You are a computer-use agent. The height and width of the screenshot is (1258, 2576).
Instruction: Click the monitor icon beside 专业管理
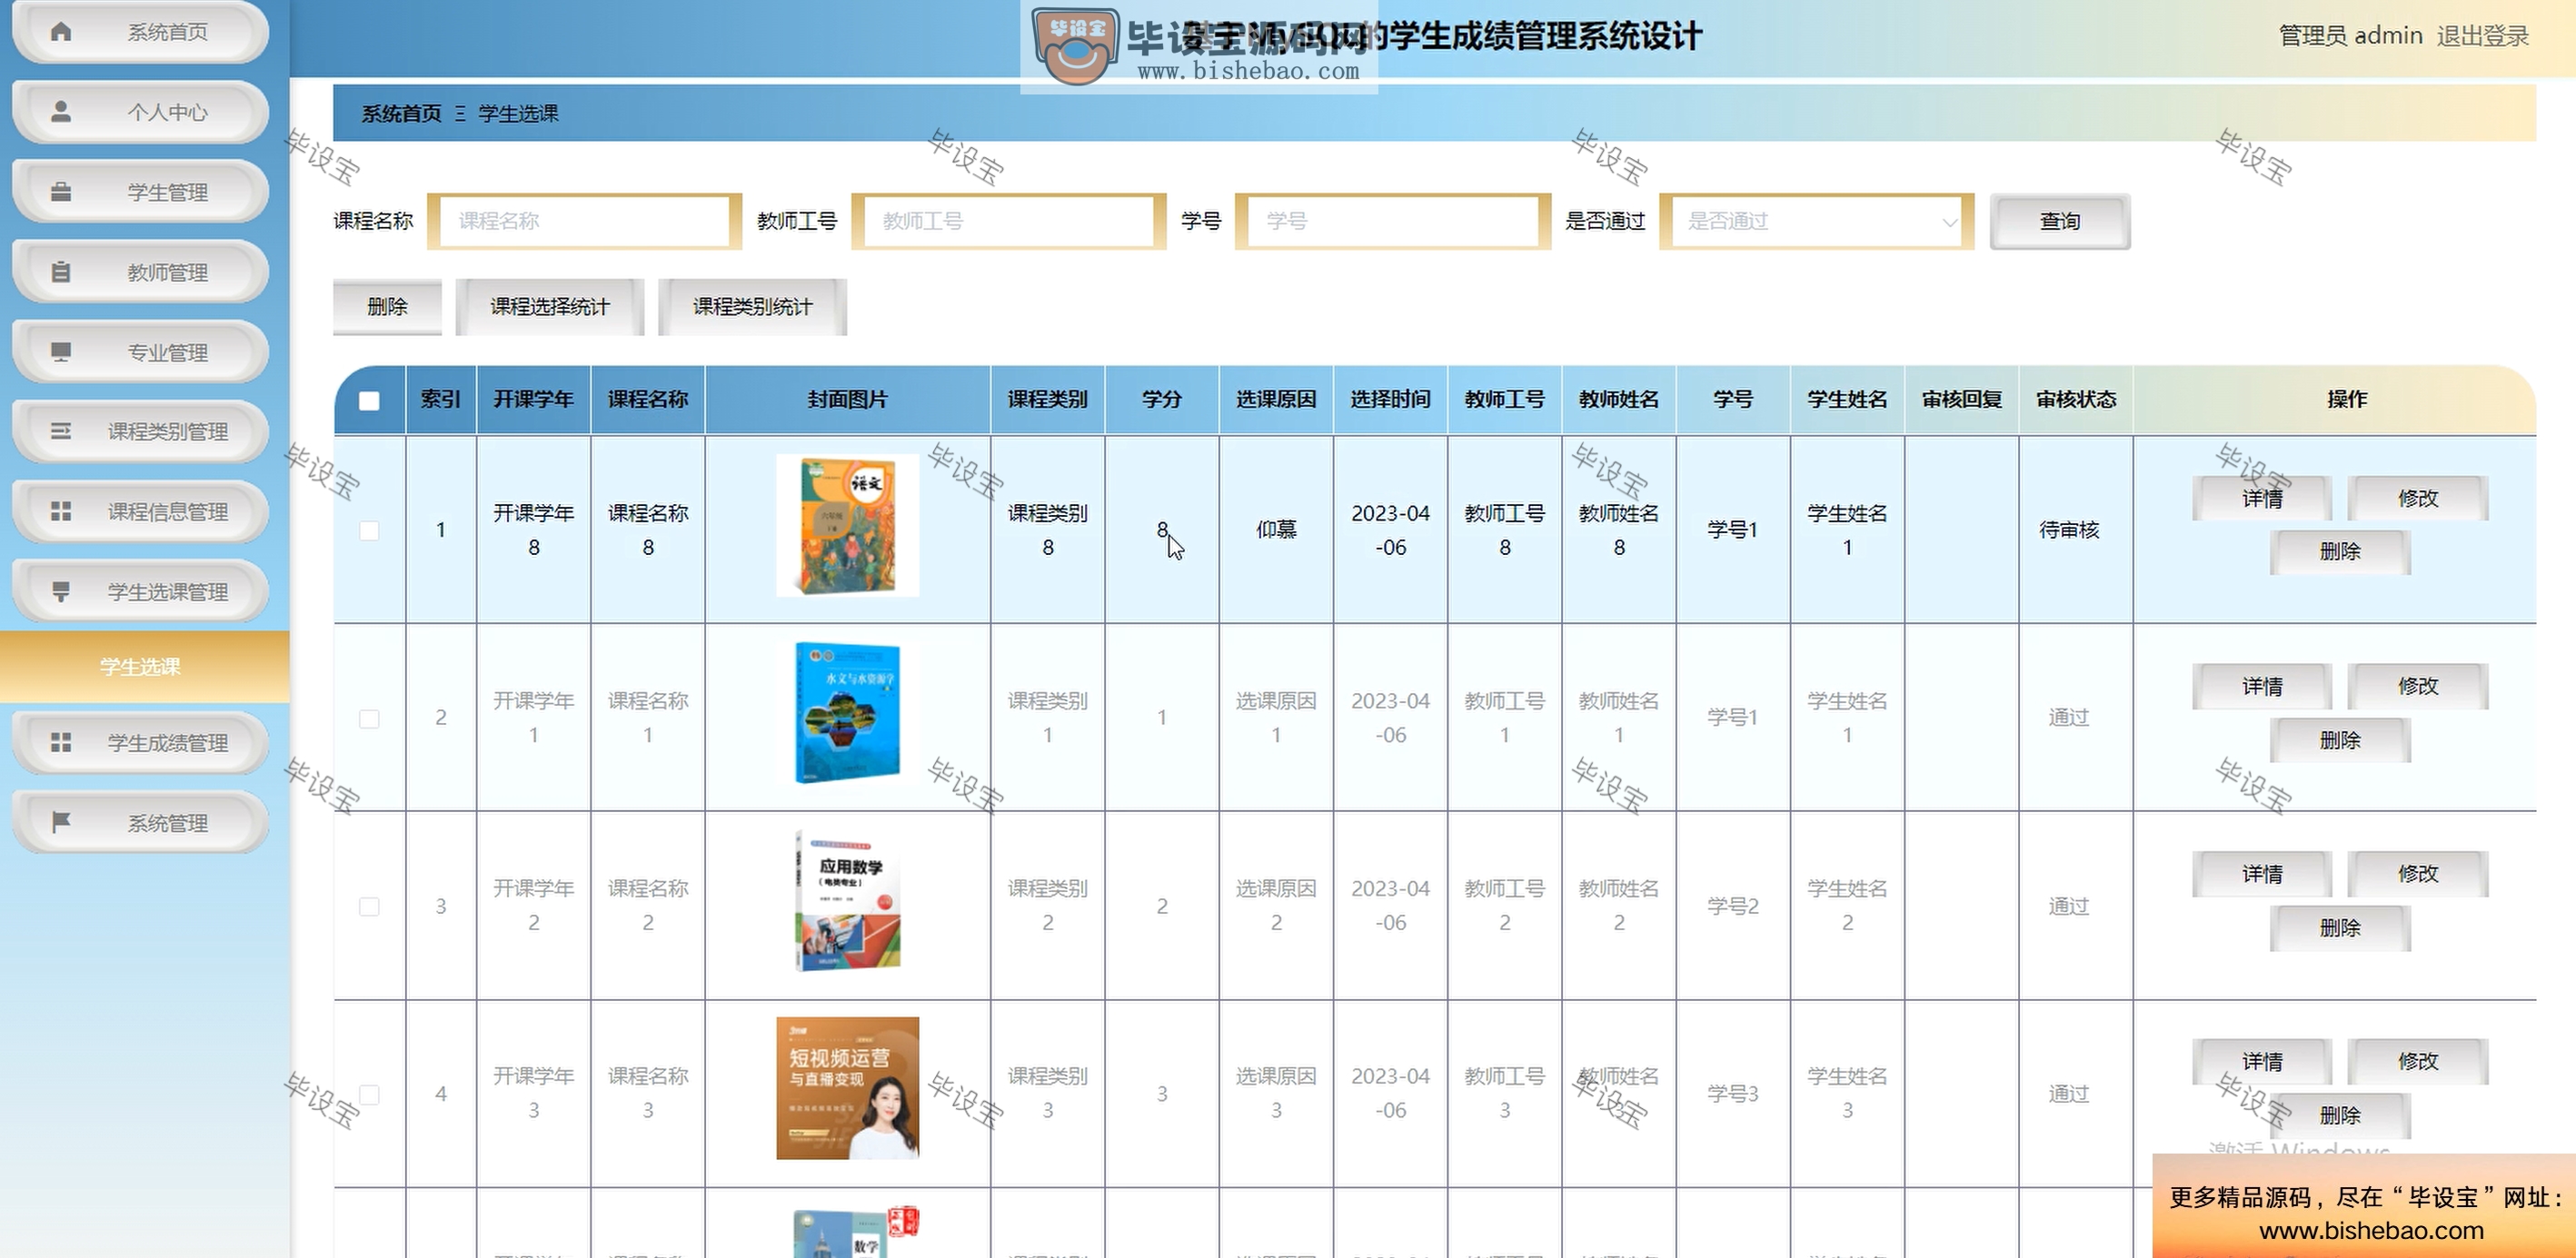(61, 351)
